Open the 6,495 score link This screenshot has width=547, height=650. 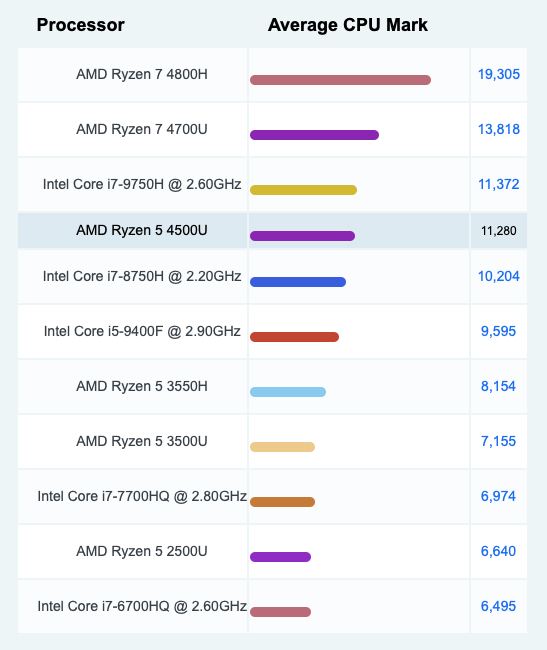pos(498,606)
